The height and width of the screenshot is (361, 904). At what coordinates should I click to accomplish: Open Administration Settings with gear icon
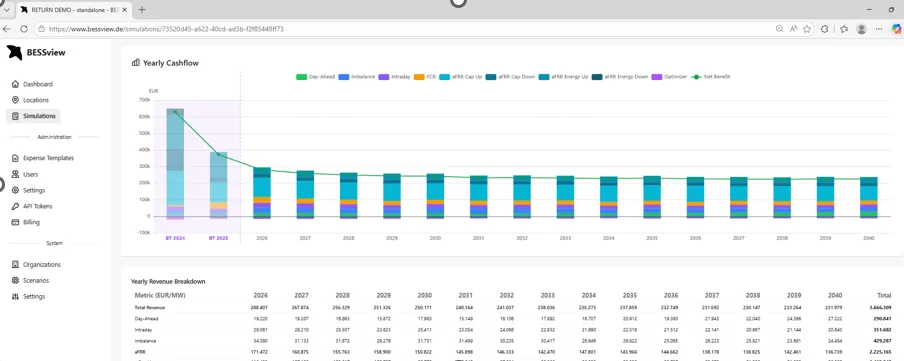pos(16,190)
